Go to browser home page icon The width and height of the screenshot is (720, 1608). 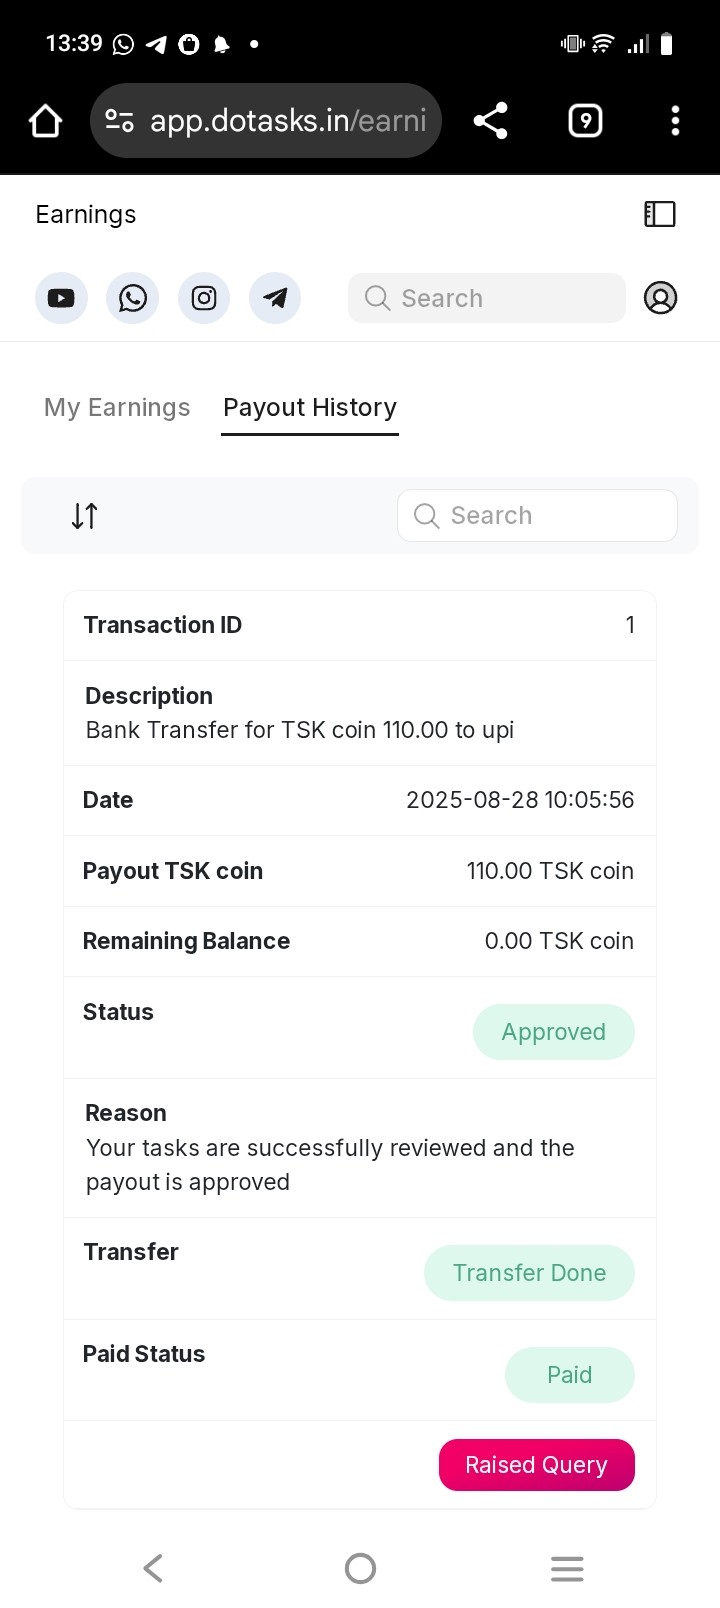(x=46, y=121)
